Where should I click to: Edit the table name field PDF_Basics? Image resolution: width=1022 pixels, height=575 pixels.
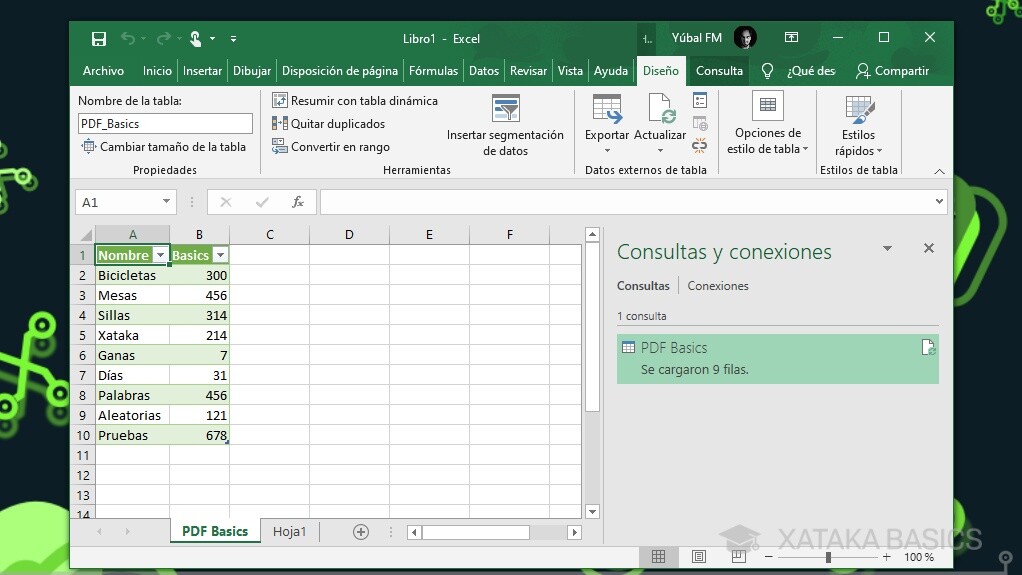(165, 123)
